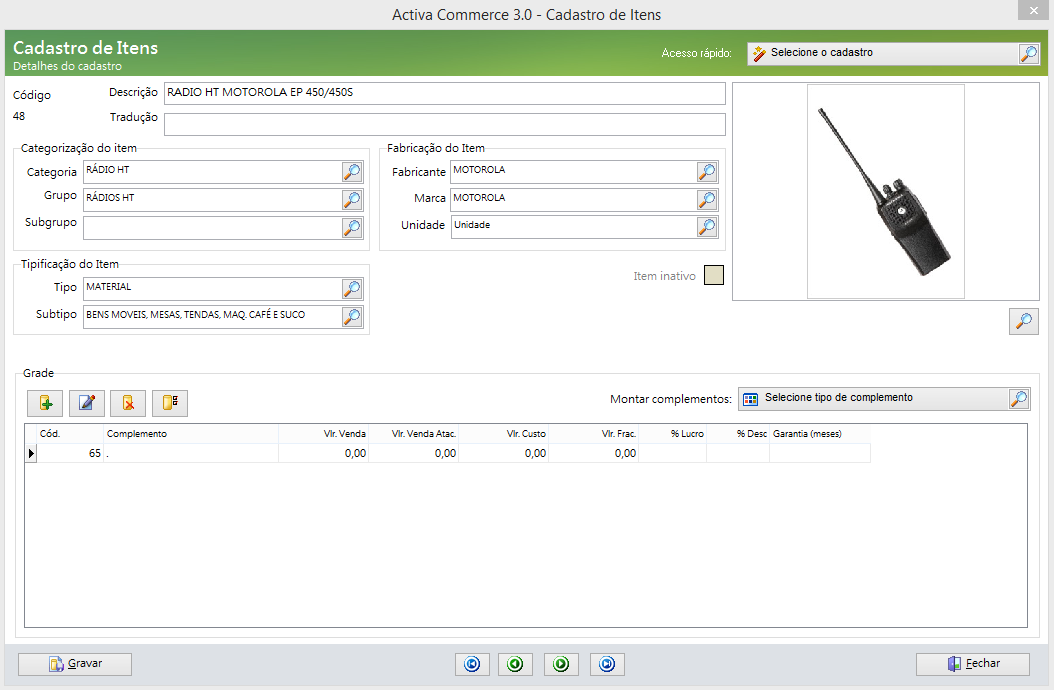Click the grade structure options icon

(169, 403)
